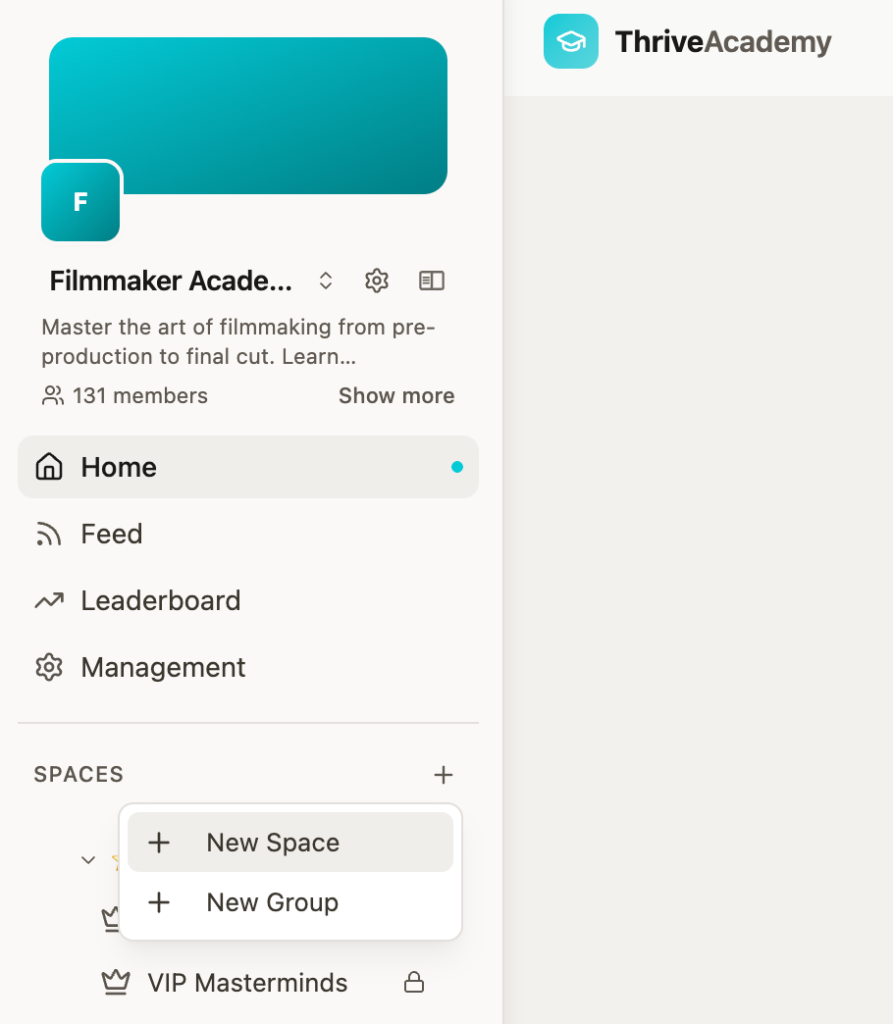This screenshot has height=1024, width=893.
Task: Click the plus icon beside Spaces
Action: click(443, 774)
